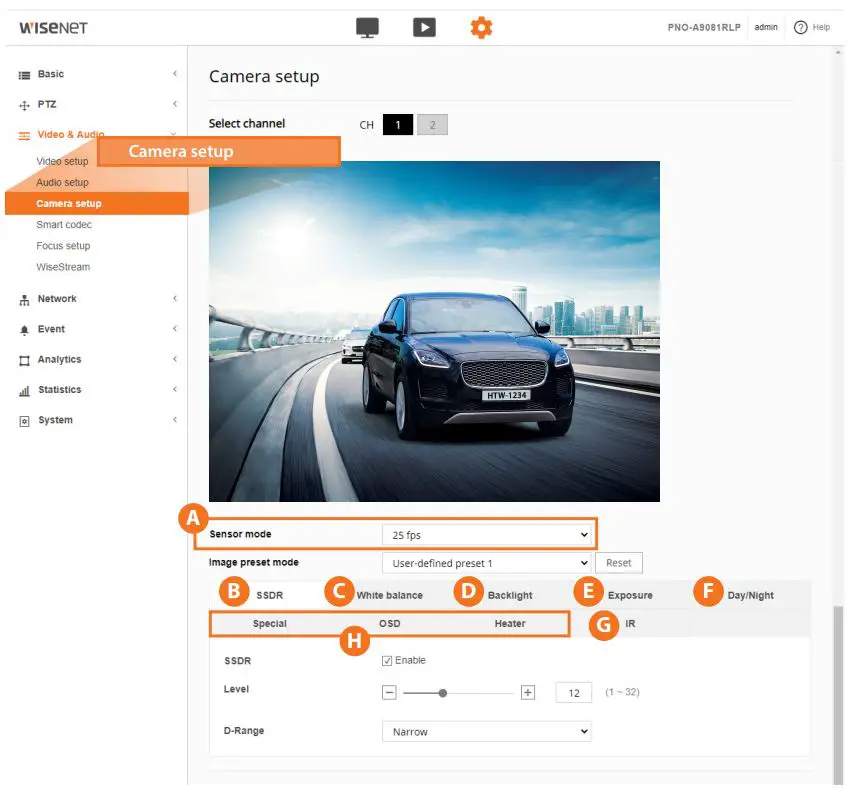Click the PTZ arrows icon
Image resolution: width=848 pixels, height=790 pixels.
pos(24,105)
